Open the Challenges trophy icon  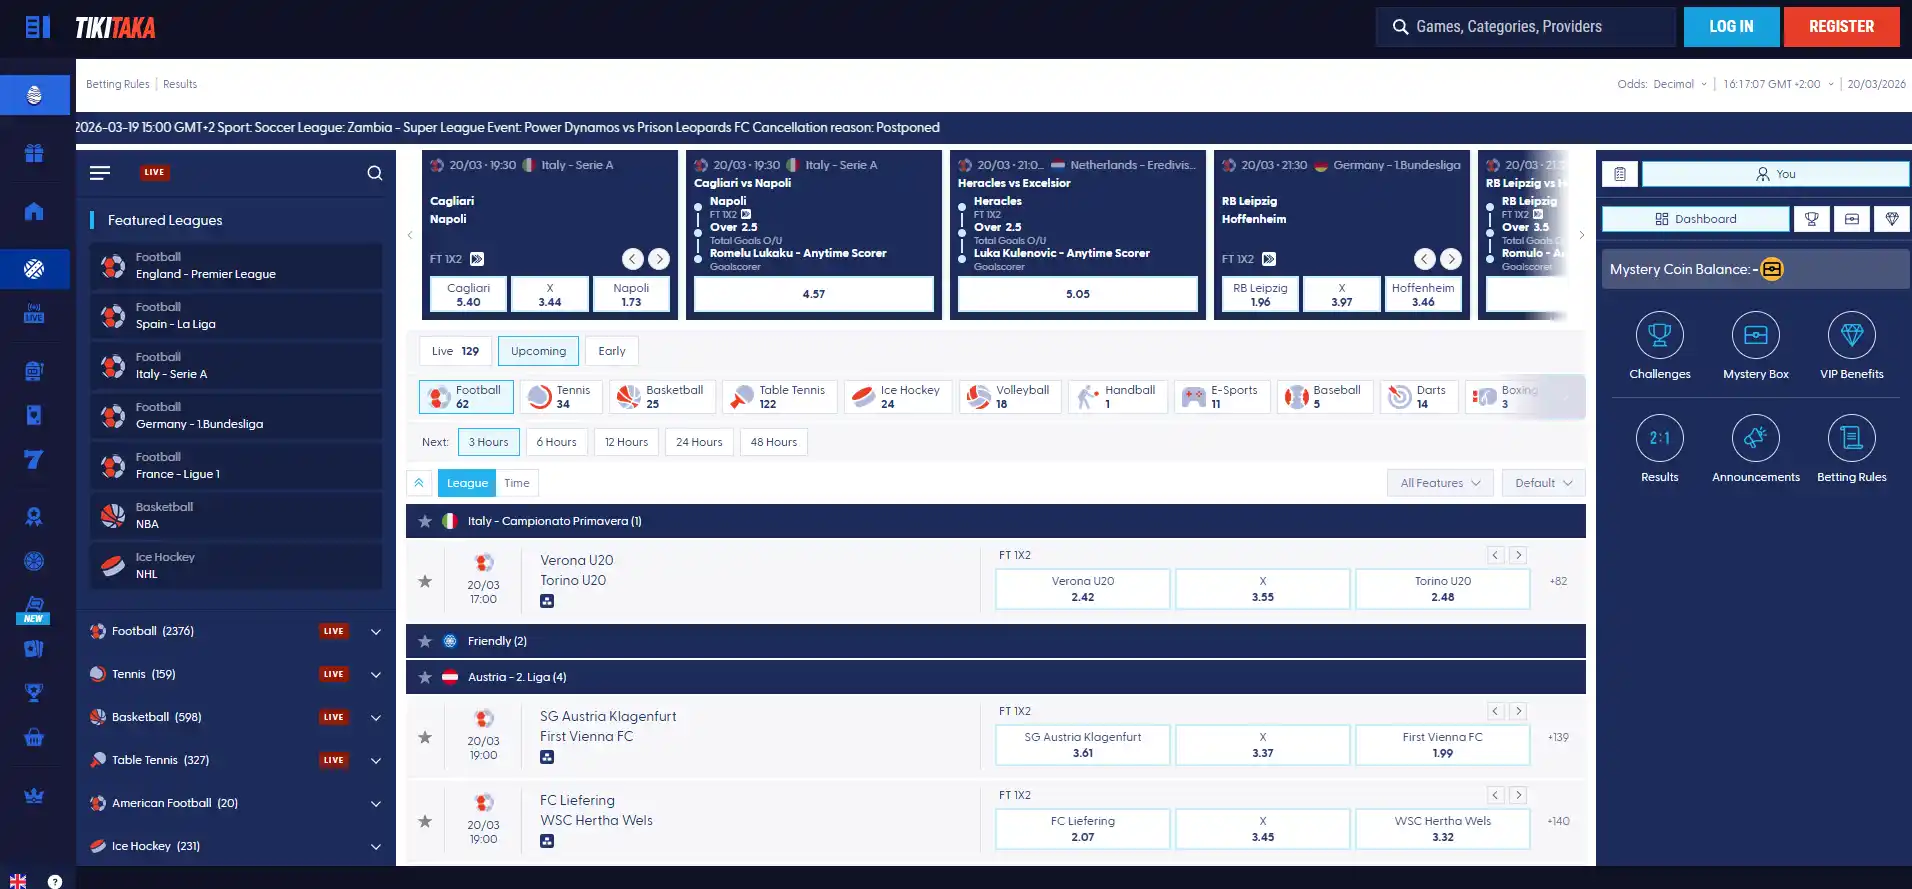[1659, 335]
